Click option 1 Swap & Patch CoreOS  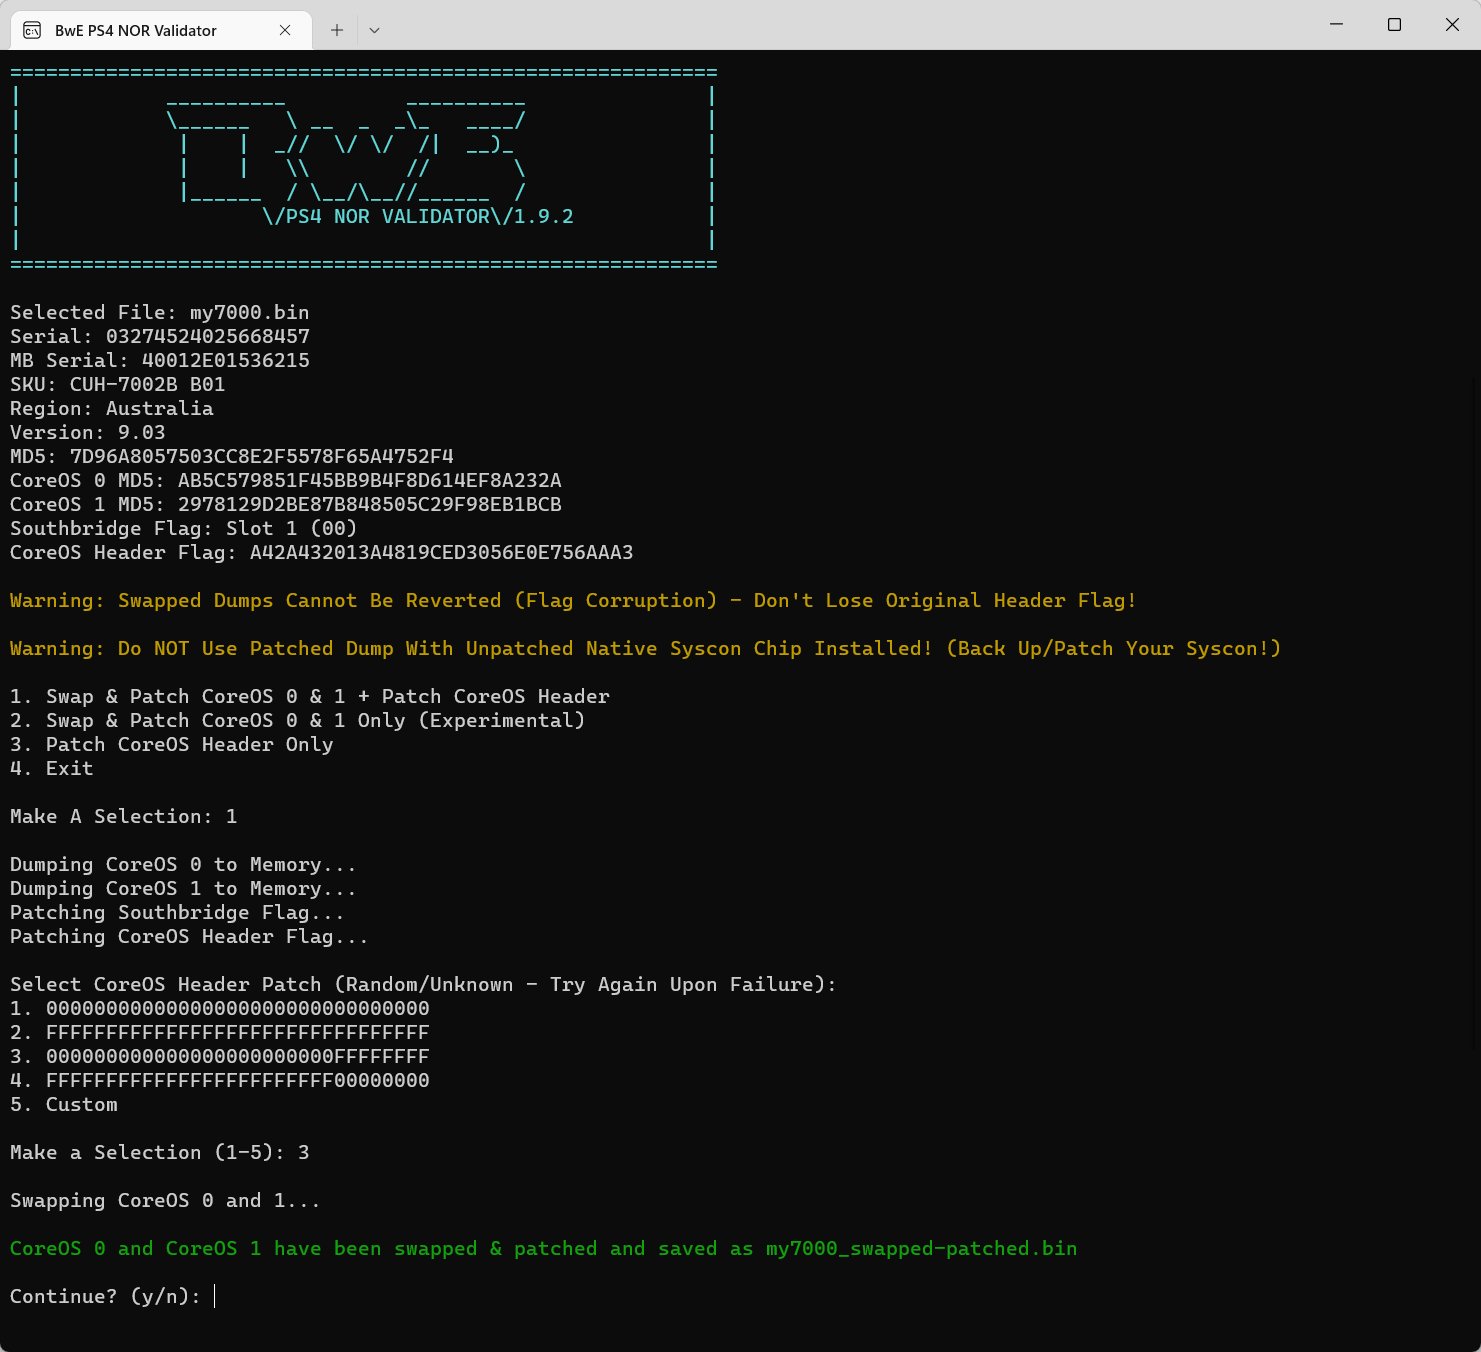[x=309, y=696]
